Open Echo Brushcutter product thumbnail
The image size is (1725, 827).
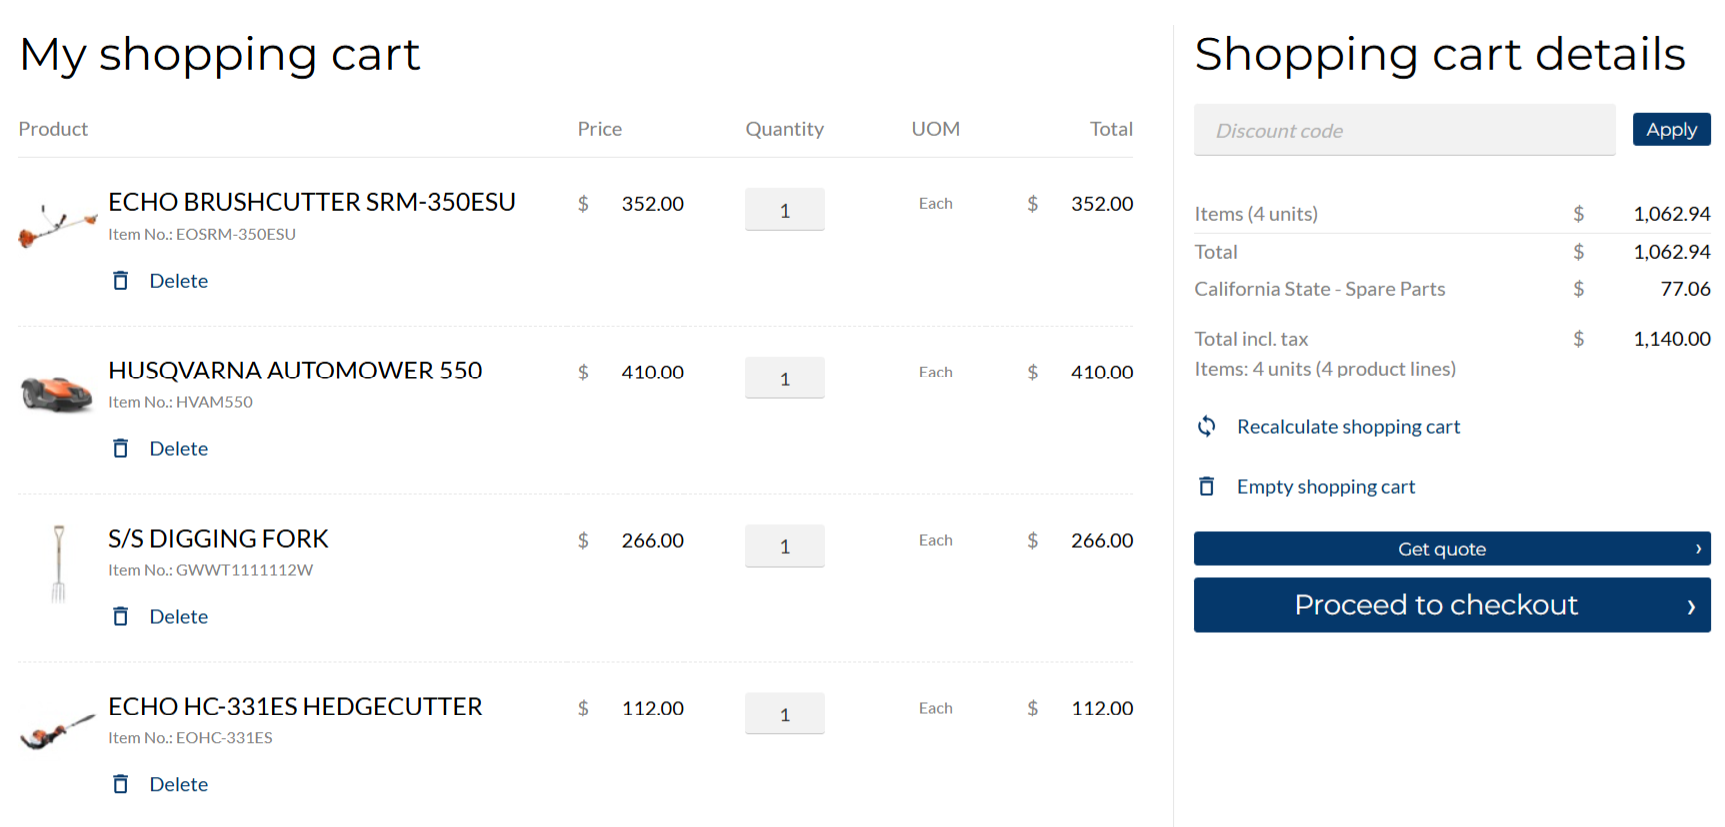coord(57,226)
